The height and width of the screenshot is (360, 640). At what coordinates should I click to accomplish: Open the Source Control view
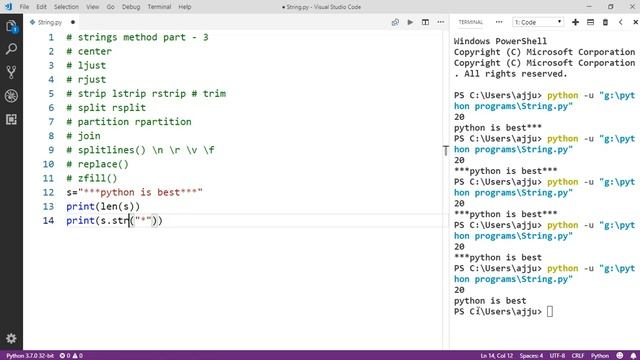pyautogui.click(x=11, y=72)
